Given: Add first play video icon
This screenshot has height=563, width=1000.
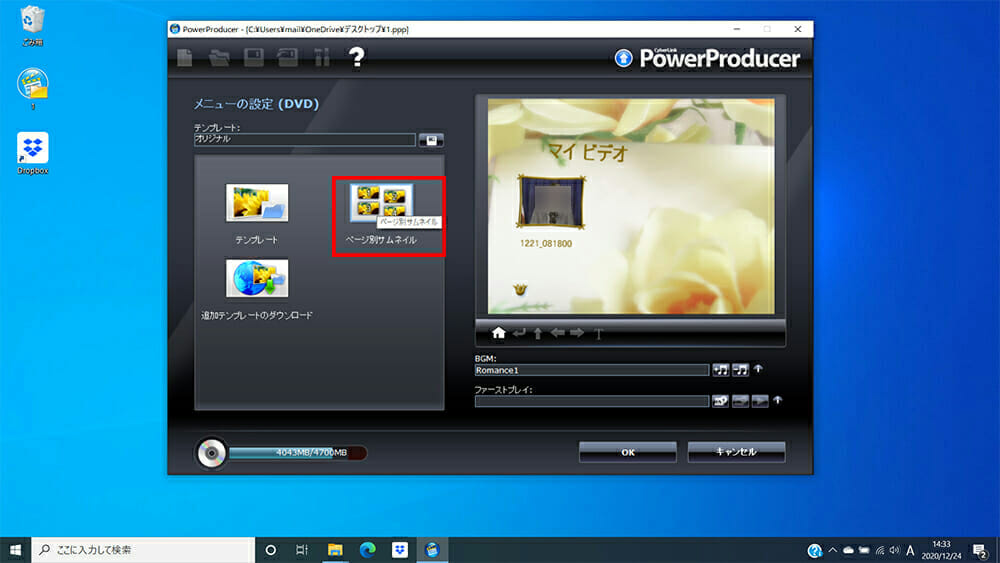Looking at the screenshot, I should pos(721,401).
